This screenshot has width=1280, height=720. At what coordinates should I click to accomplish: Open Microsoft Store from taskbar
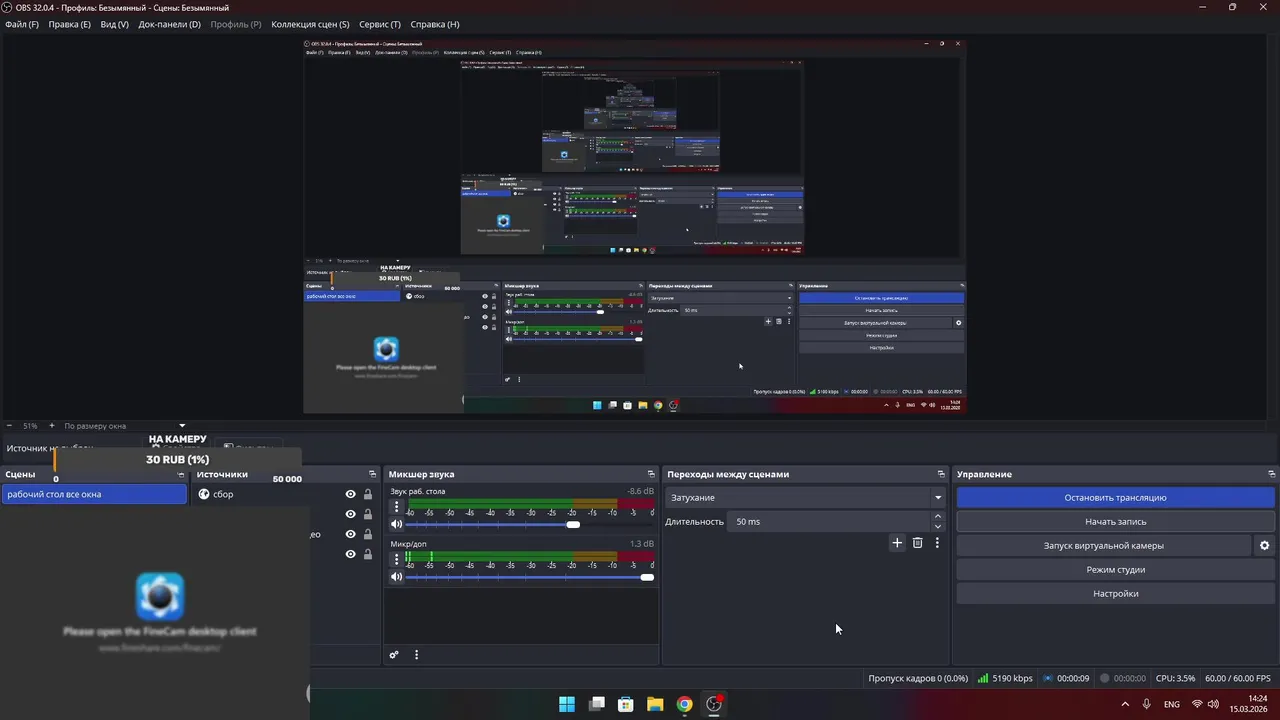pos(626,704)
